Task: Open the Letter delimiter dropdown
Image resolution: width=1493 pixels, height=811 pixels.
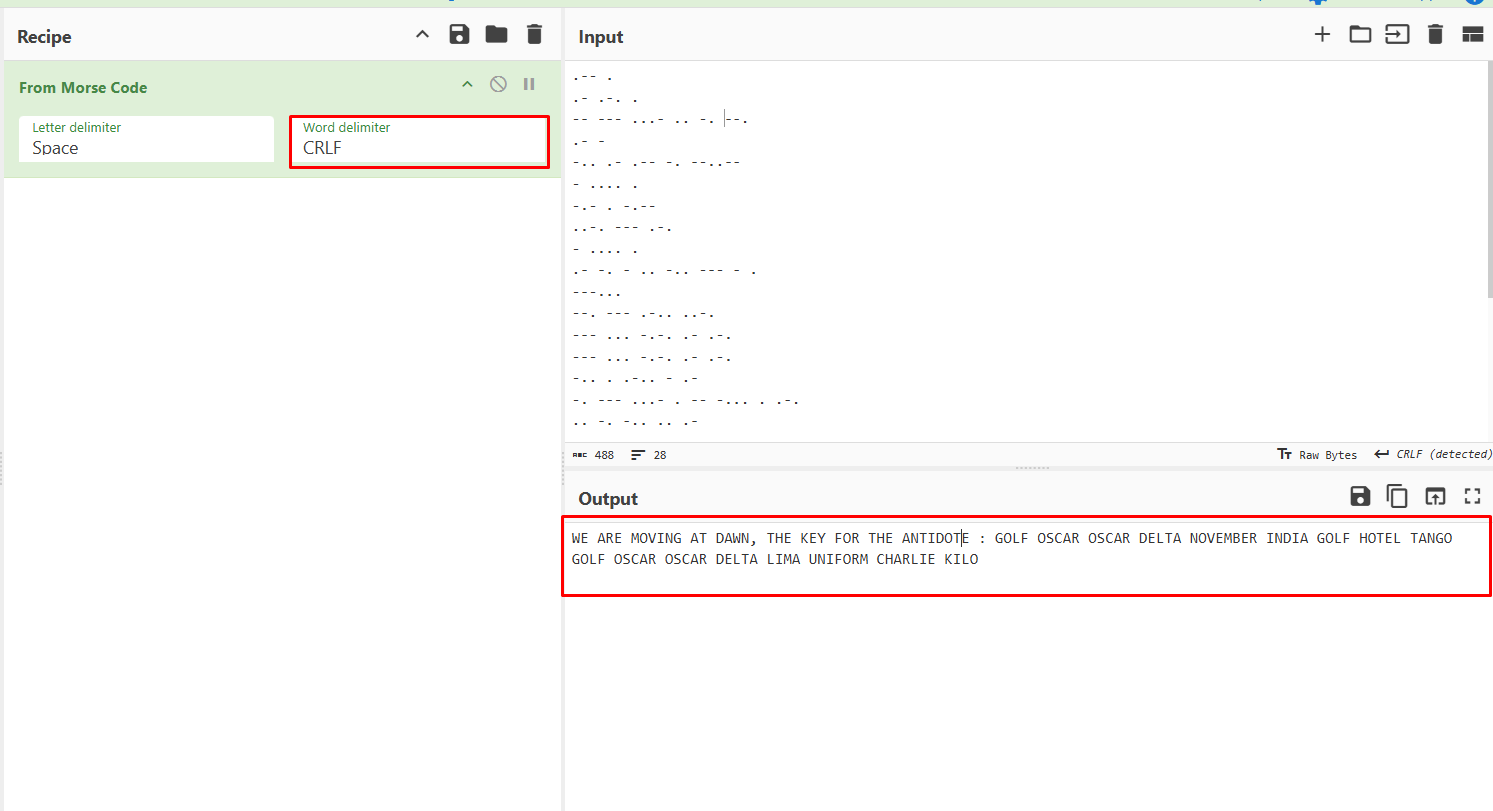Action: coord(146,140)
